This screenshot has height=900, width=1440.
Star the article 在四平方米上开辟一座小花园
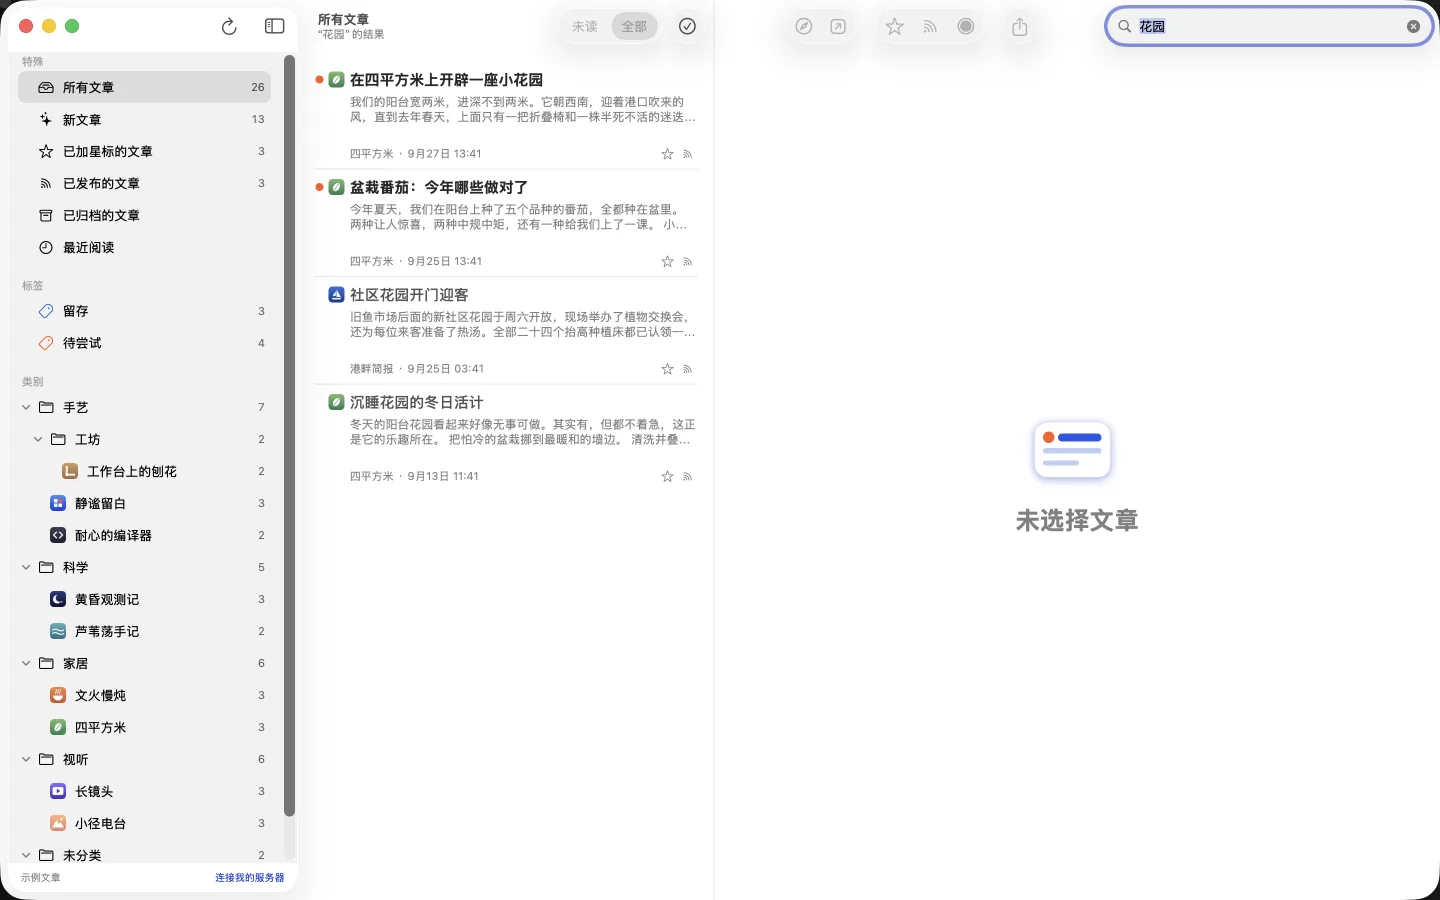667,154
